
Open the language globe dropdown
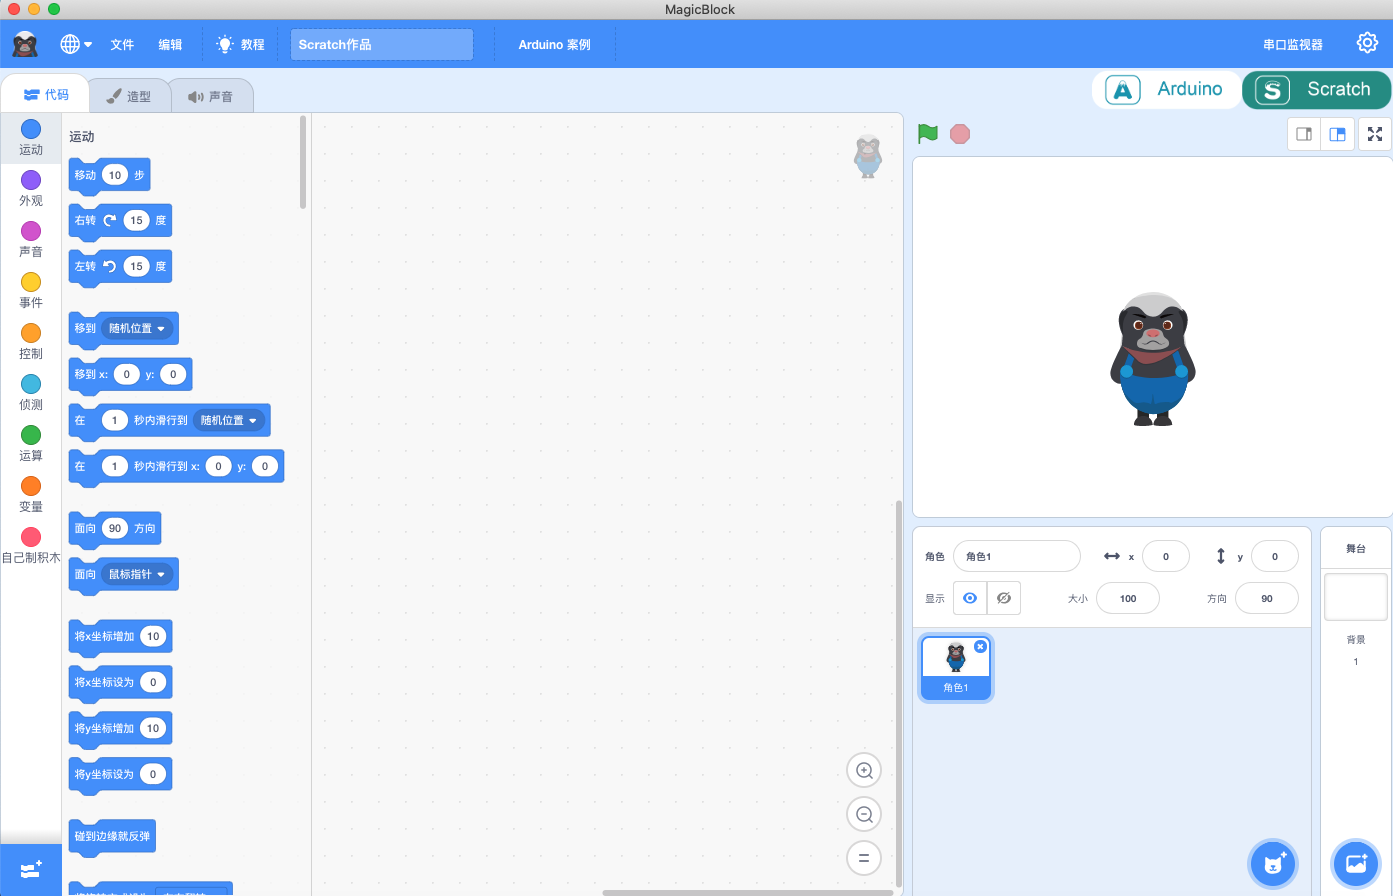pyautogui.click(x=76, y=44)
